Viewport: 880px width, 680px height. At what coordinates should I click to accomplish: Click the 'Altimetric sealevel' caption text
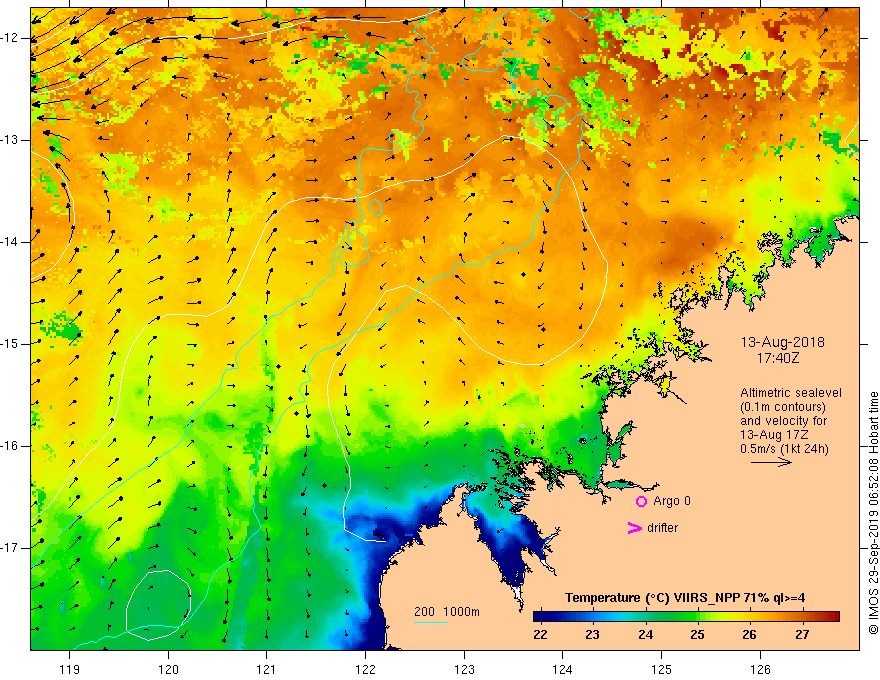(791, 393)
